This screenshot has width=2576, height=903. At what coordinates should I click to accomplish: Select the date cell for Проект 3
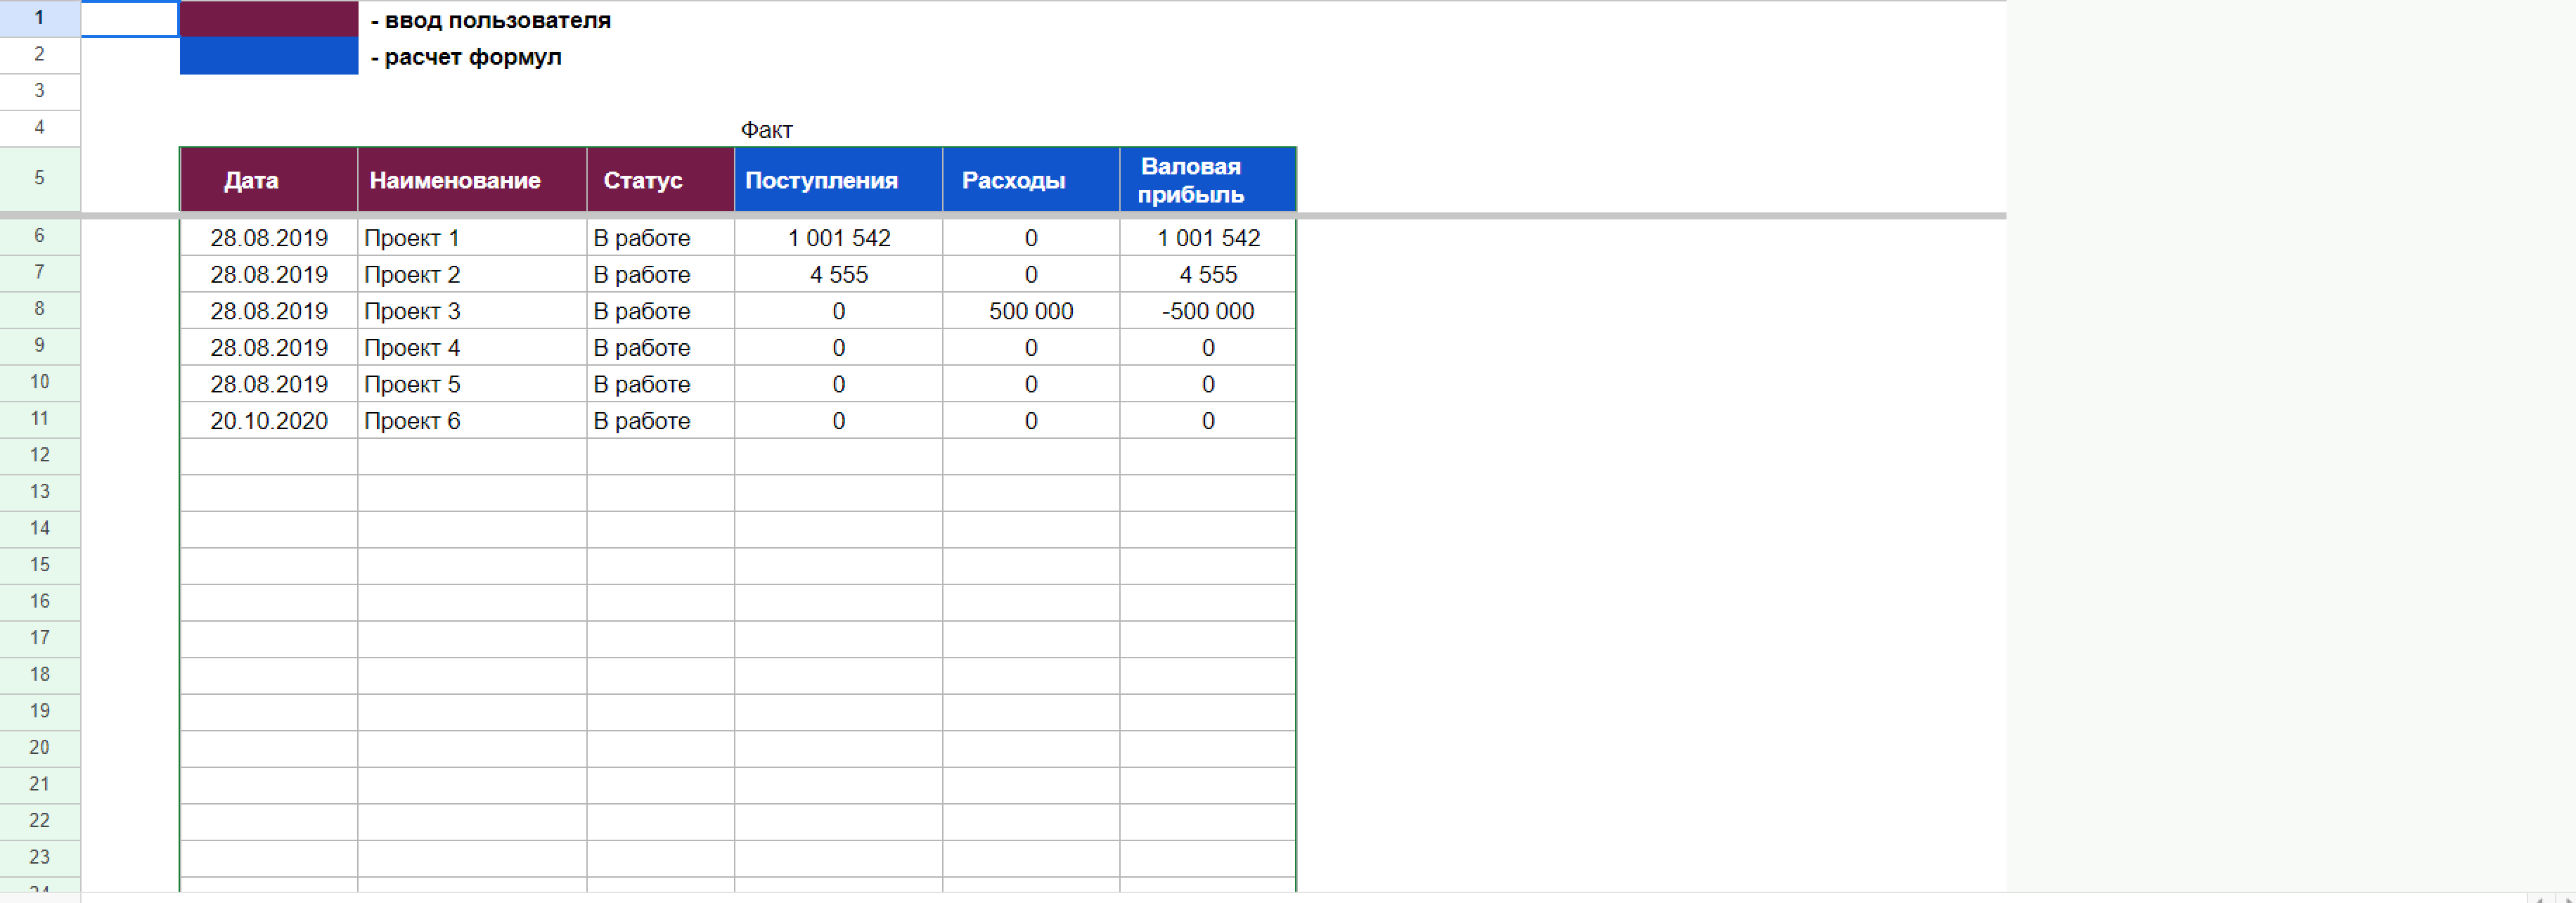point(268,311)
